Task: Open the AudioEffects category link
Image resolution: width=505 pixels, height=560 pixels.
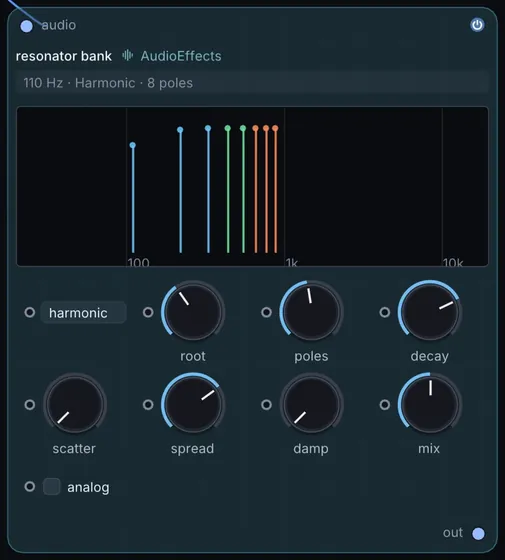Action: click(181, 56)
